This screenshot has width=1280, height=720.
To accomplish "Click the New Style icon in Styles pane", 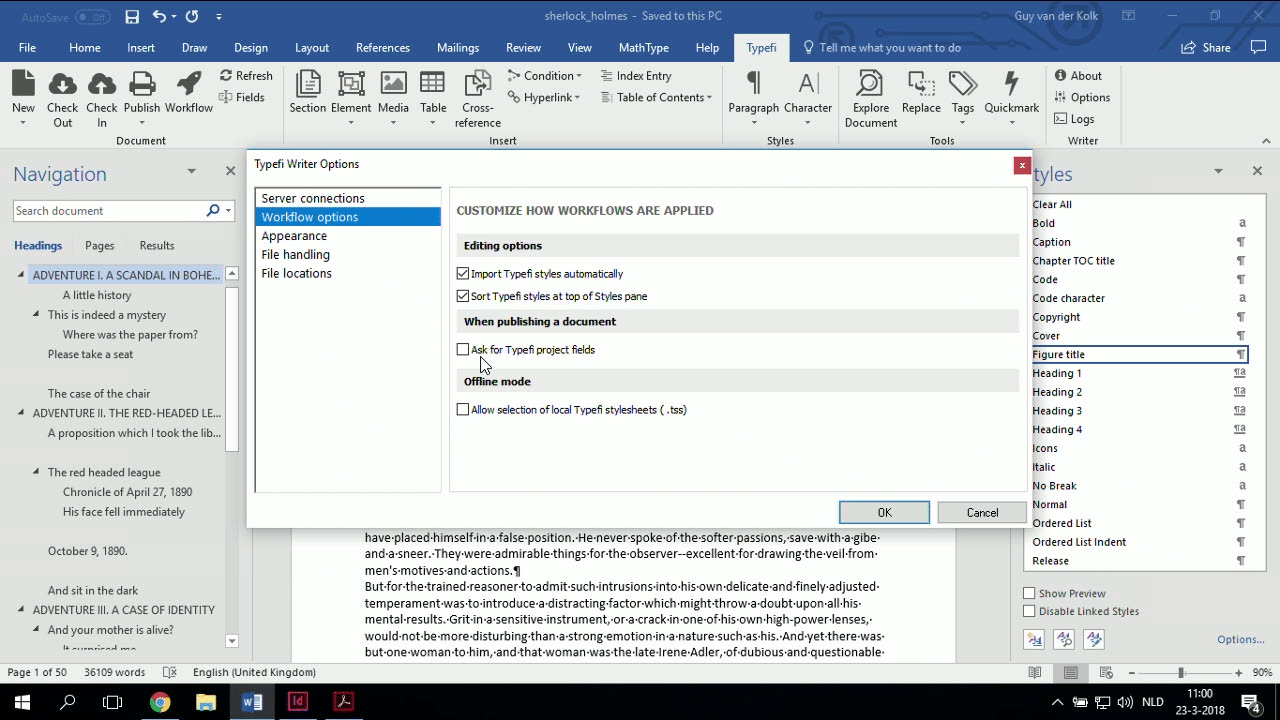I will pos(1034,639).
